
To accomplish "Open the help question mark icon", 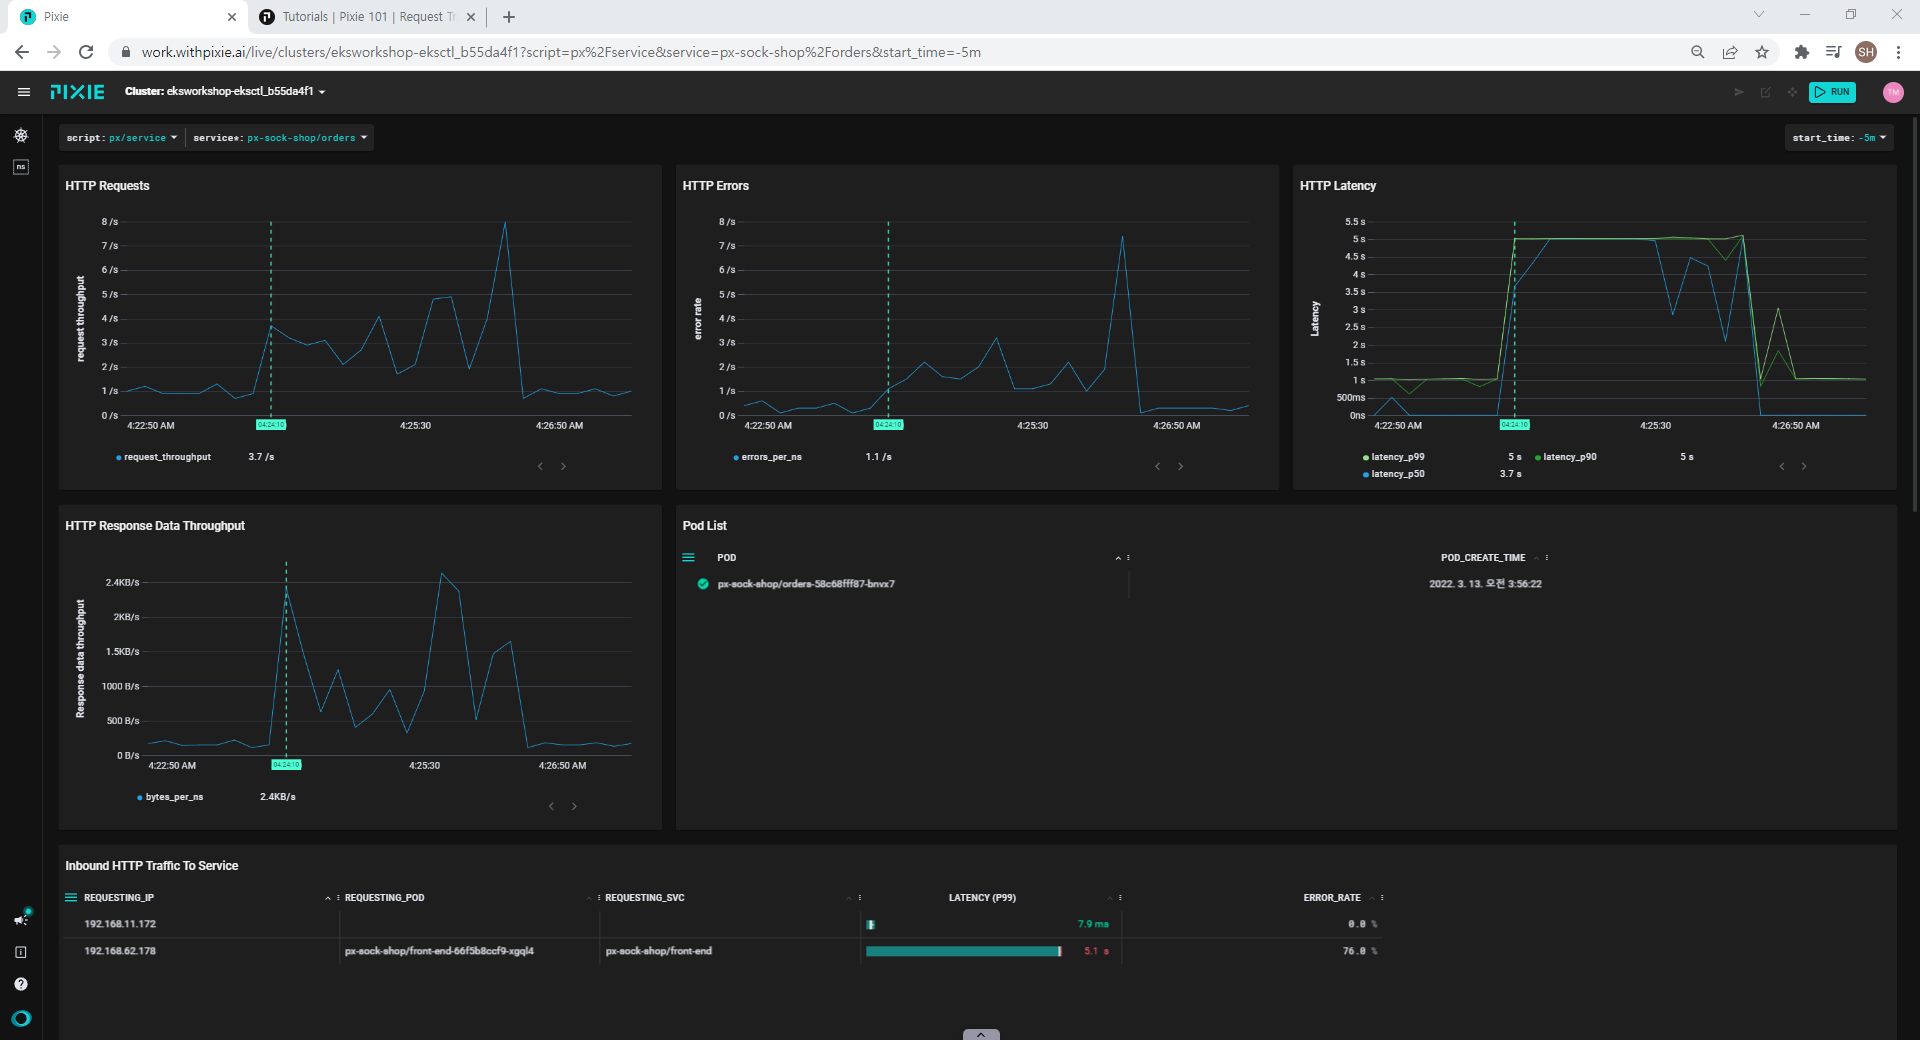I will click(21, 984).
